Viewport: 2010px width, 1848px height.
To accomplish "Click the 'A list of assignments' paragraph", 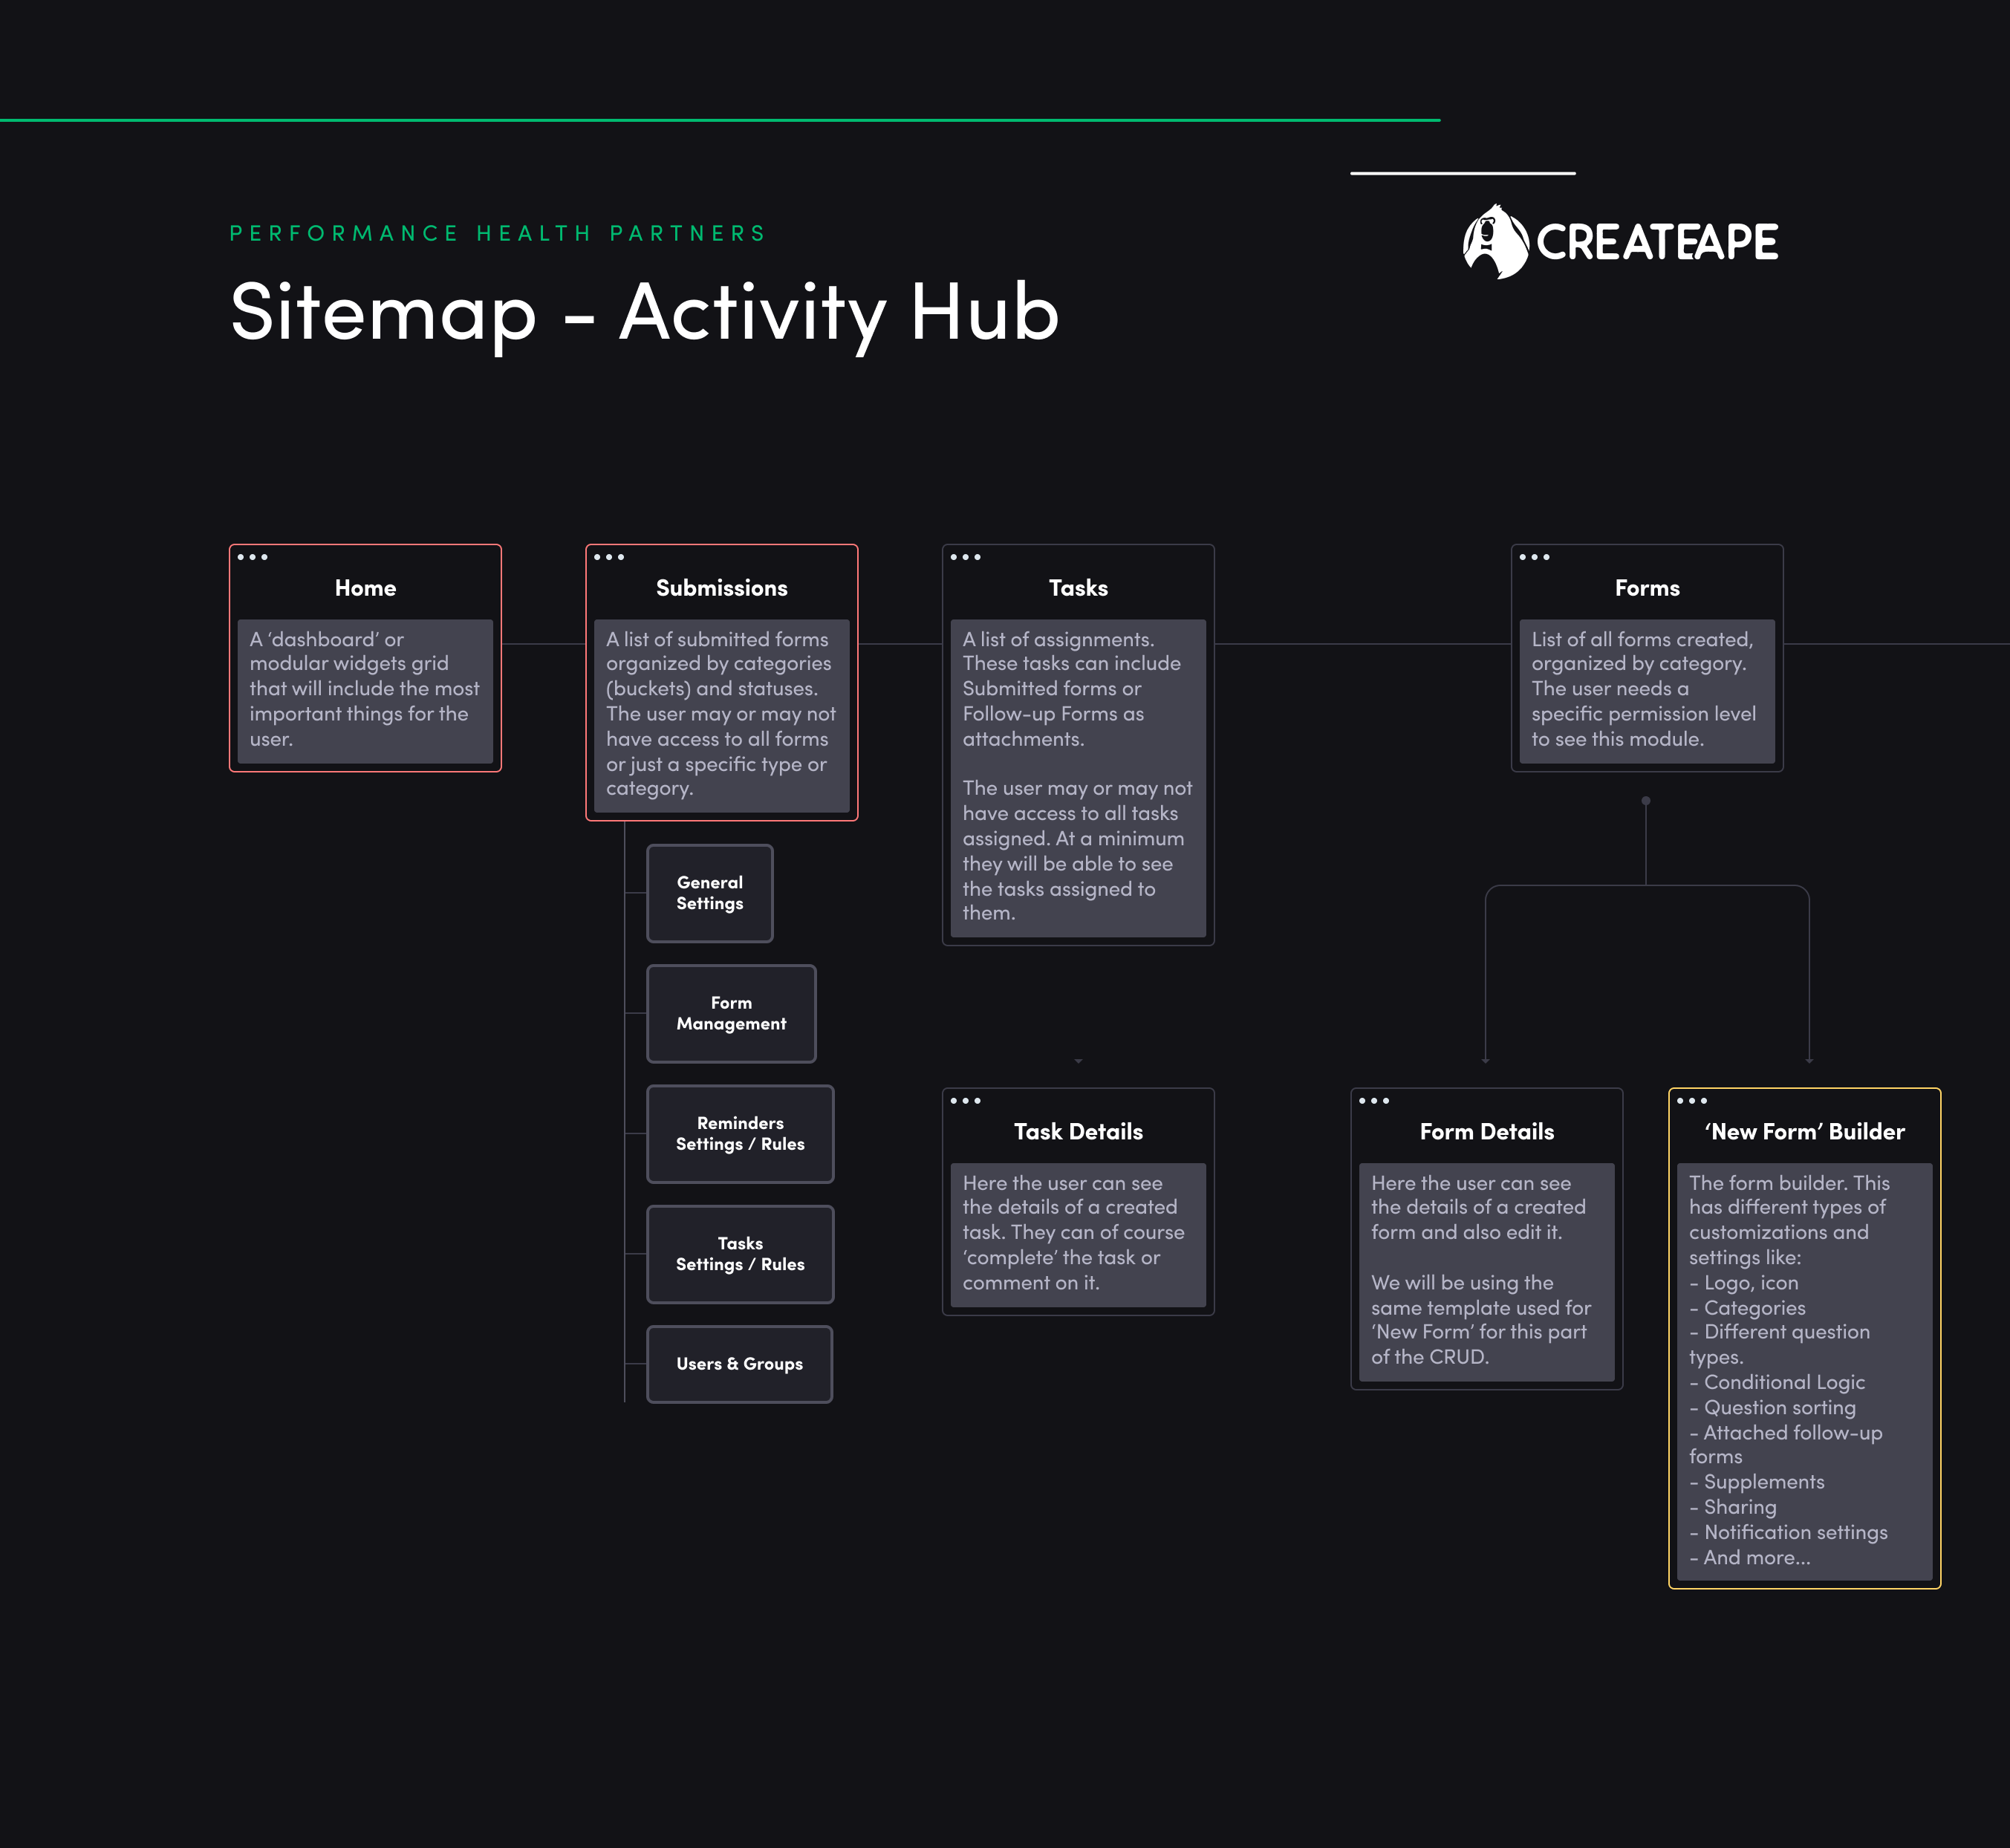I will (x=1072, y=689).
